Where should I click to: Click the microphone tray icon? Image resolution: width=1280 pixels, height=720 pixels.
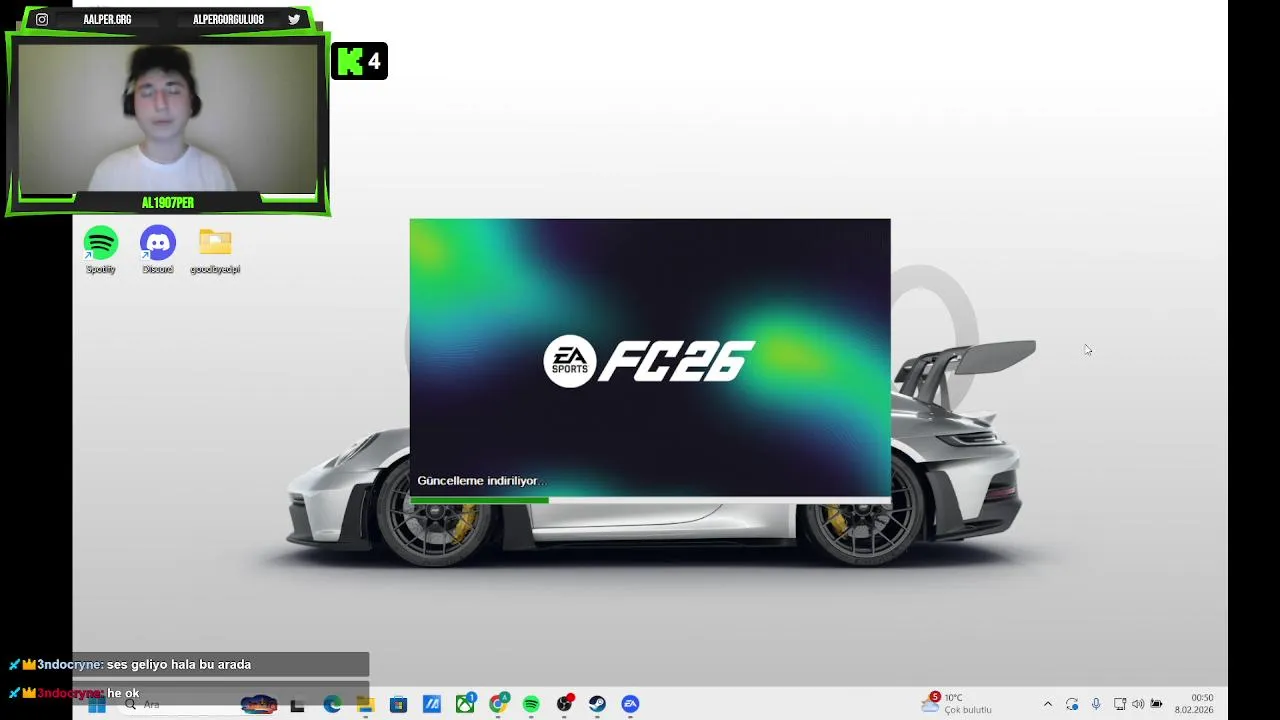pos(1096,704)
